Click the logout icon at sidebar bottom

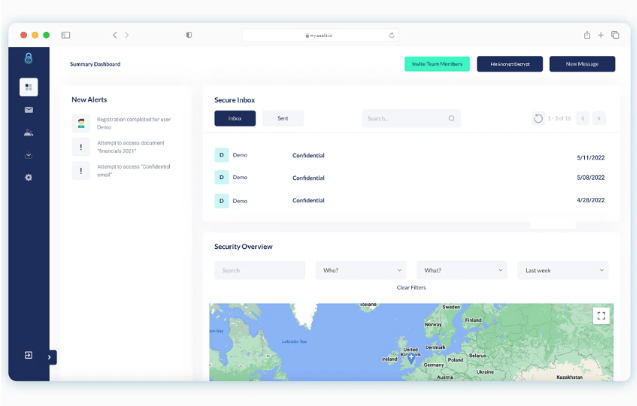pyautogui.click(x=28, y=355)
